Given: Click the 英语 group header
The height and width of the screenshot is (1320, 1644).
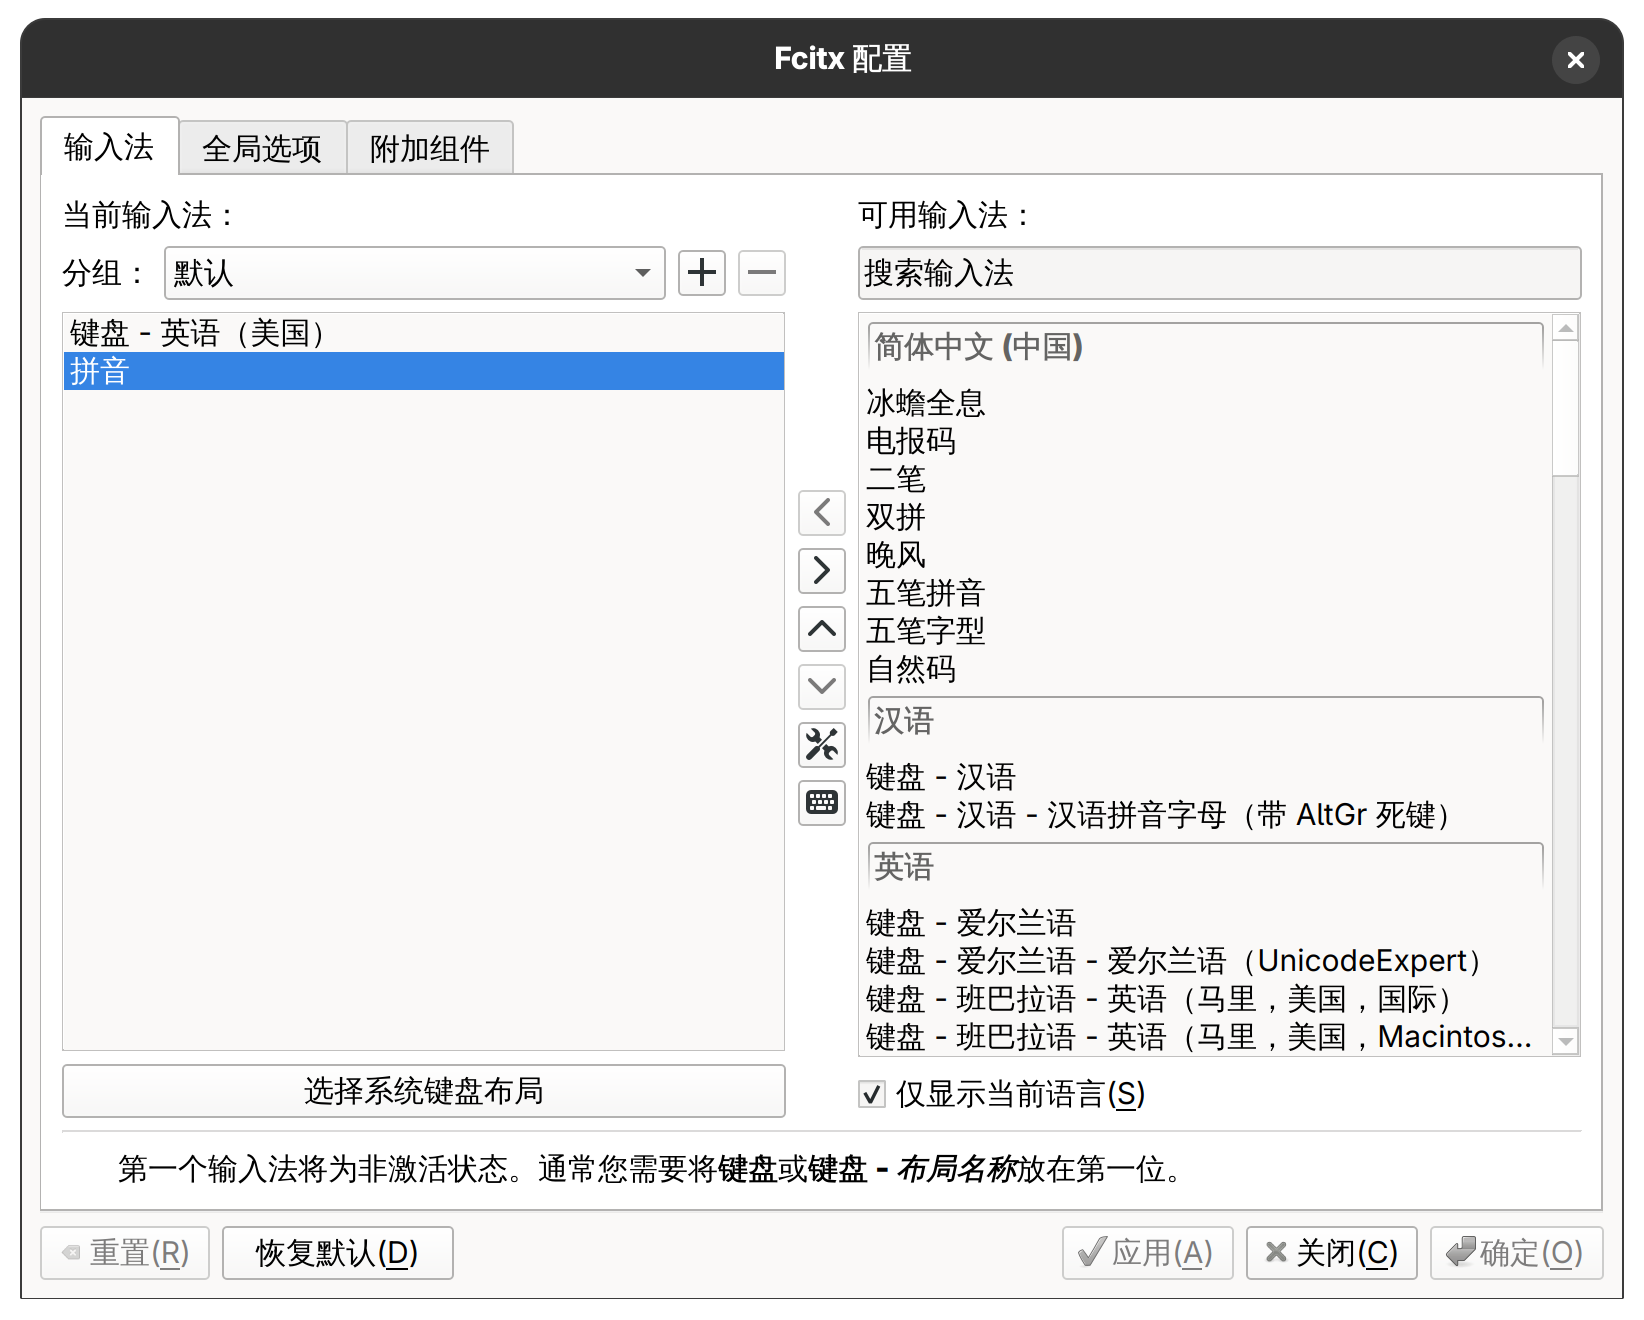Looking at the screenshot, I should pos(1205,867).
